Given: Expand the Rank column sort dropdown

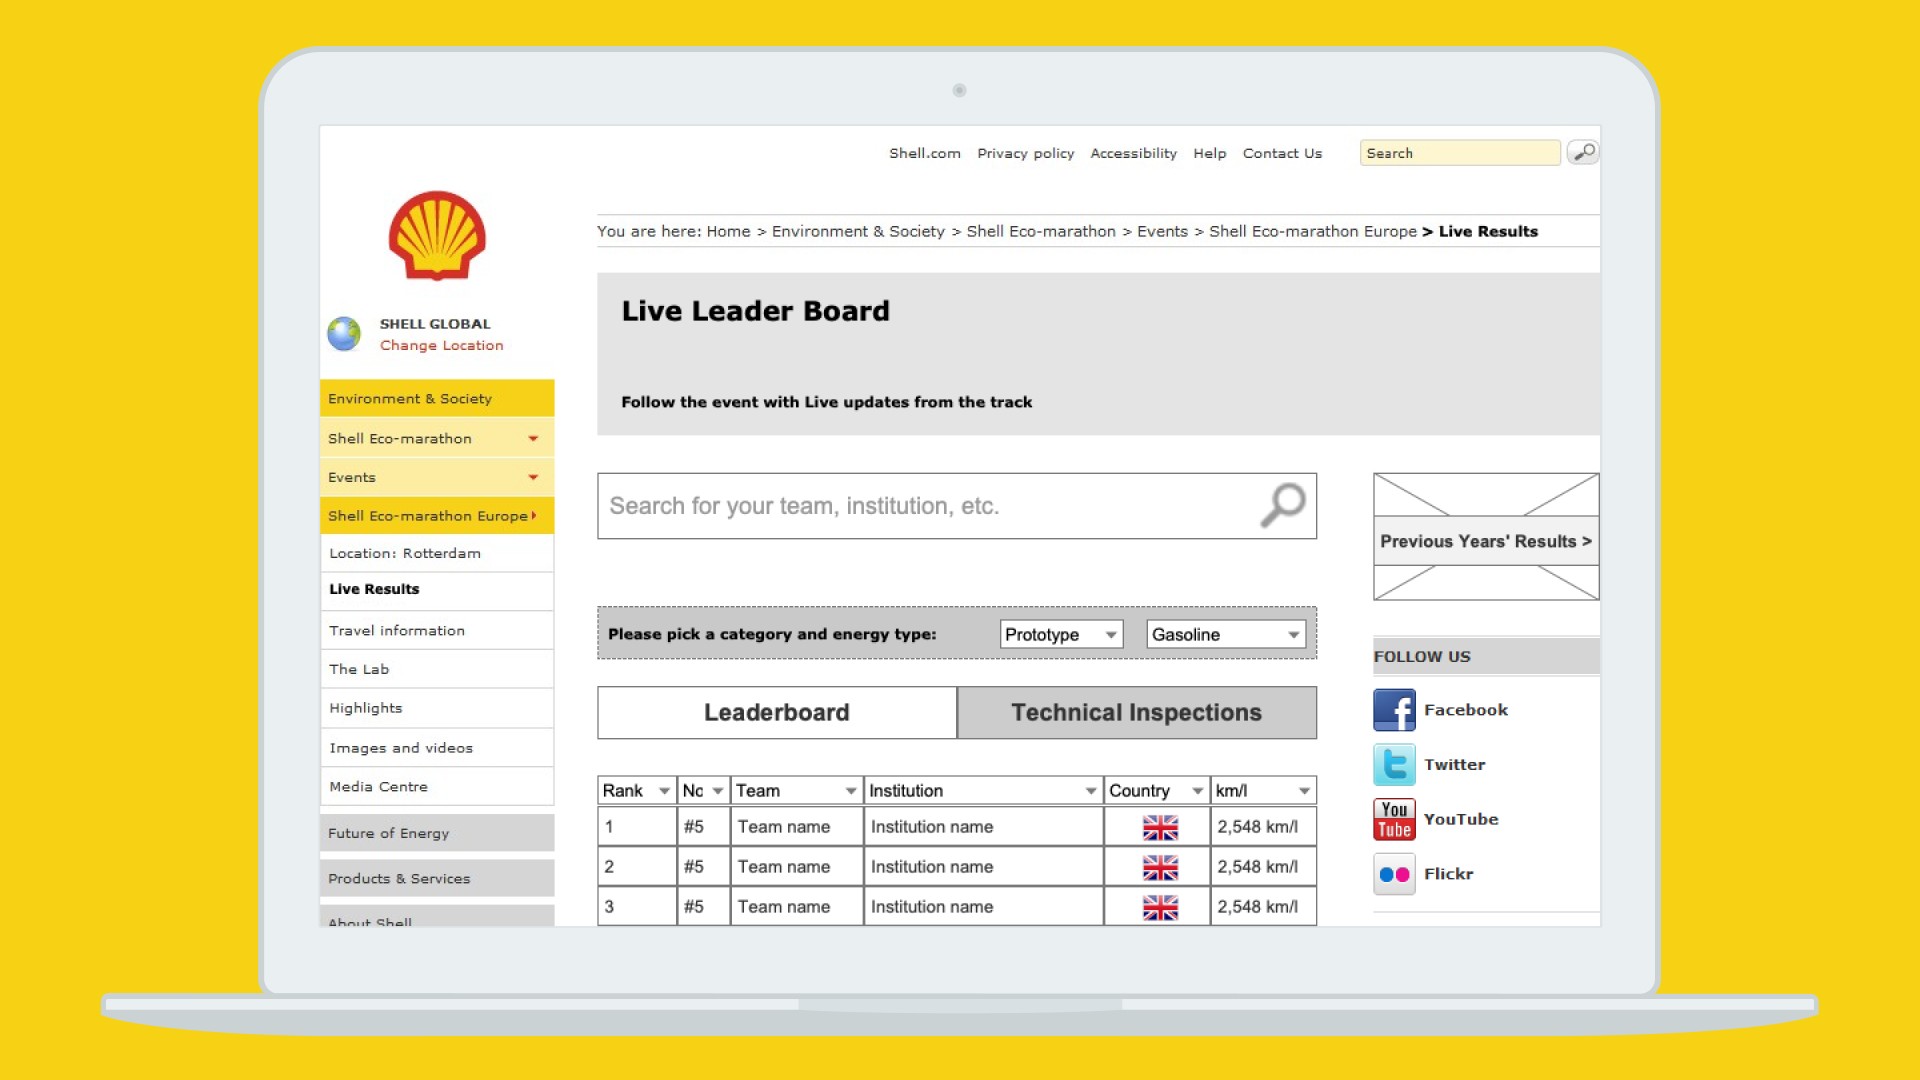Looking at the screenshot, I should [x=664, y=791].
